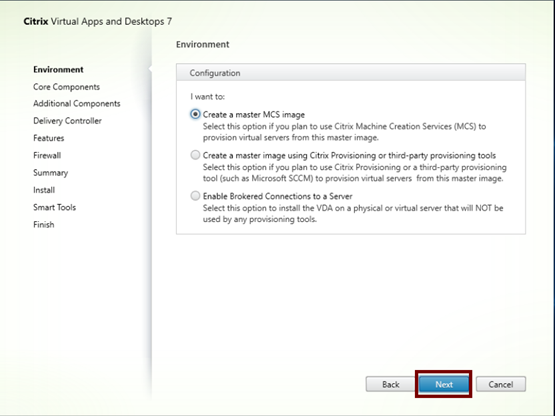This screenshot has height=416, width=555.
Task: Select Enable Brokered Connections to a Server
Action: 195,196
